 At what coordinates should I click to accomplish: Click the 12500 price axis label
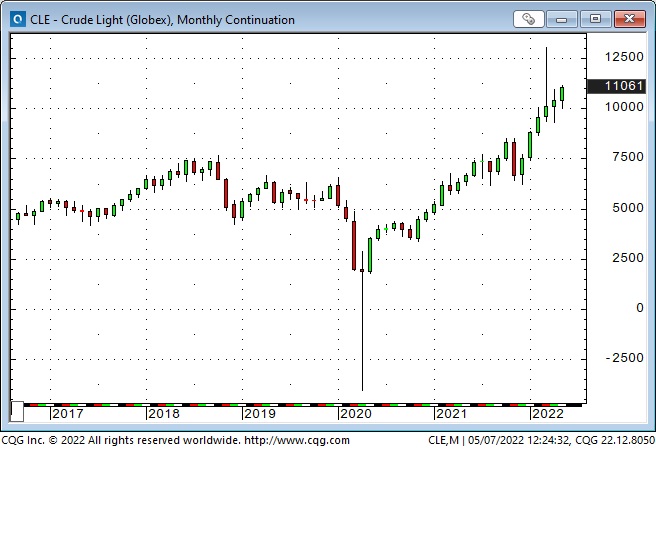tap(624, 57)
